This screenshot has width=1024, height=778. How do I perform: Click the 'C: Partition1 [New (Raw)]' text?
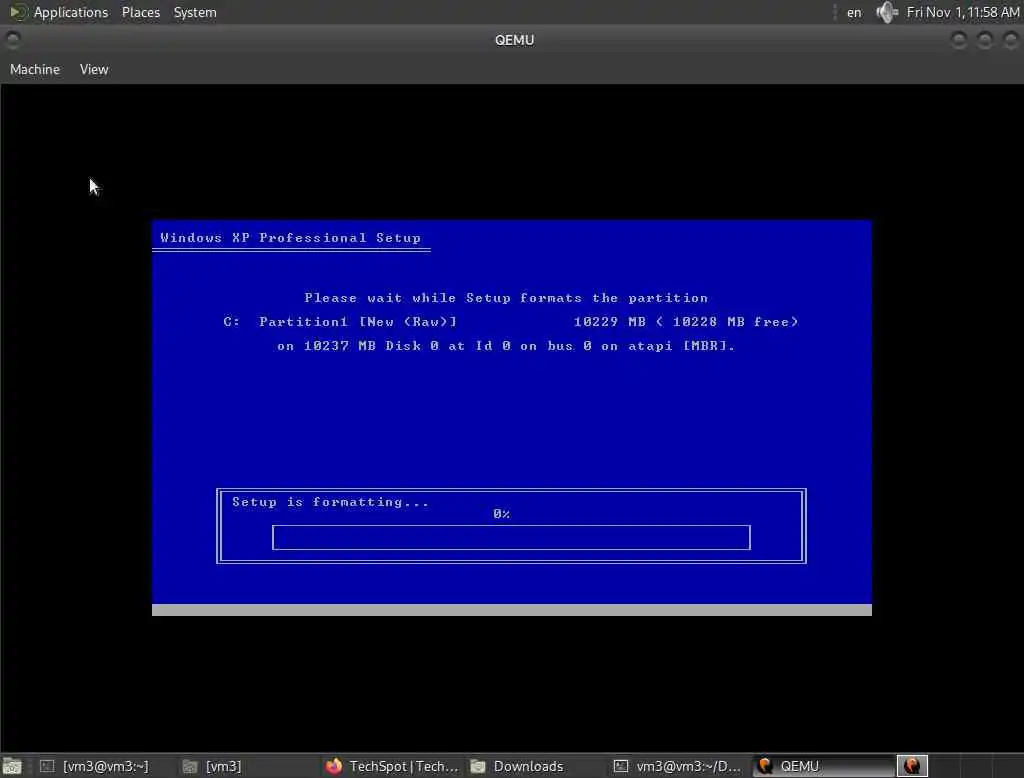[340, 321]
